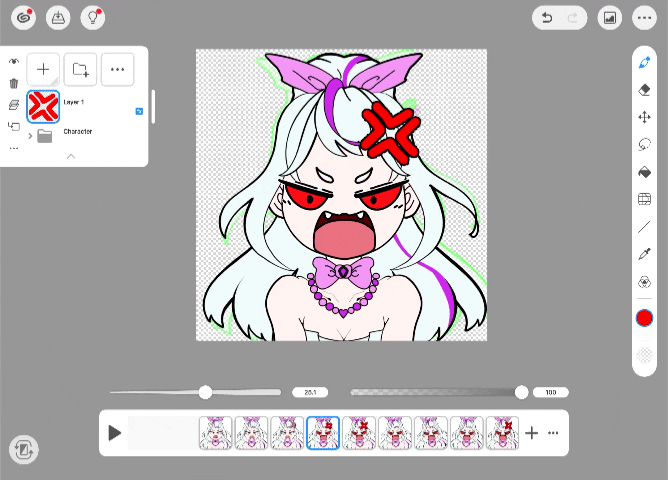Select the Eyedropper tool
The image size is (668, 480).
645,254
